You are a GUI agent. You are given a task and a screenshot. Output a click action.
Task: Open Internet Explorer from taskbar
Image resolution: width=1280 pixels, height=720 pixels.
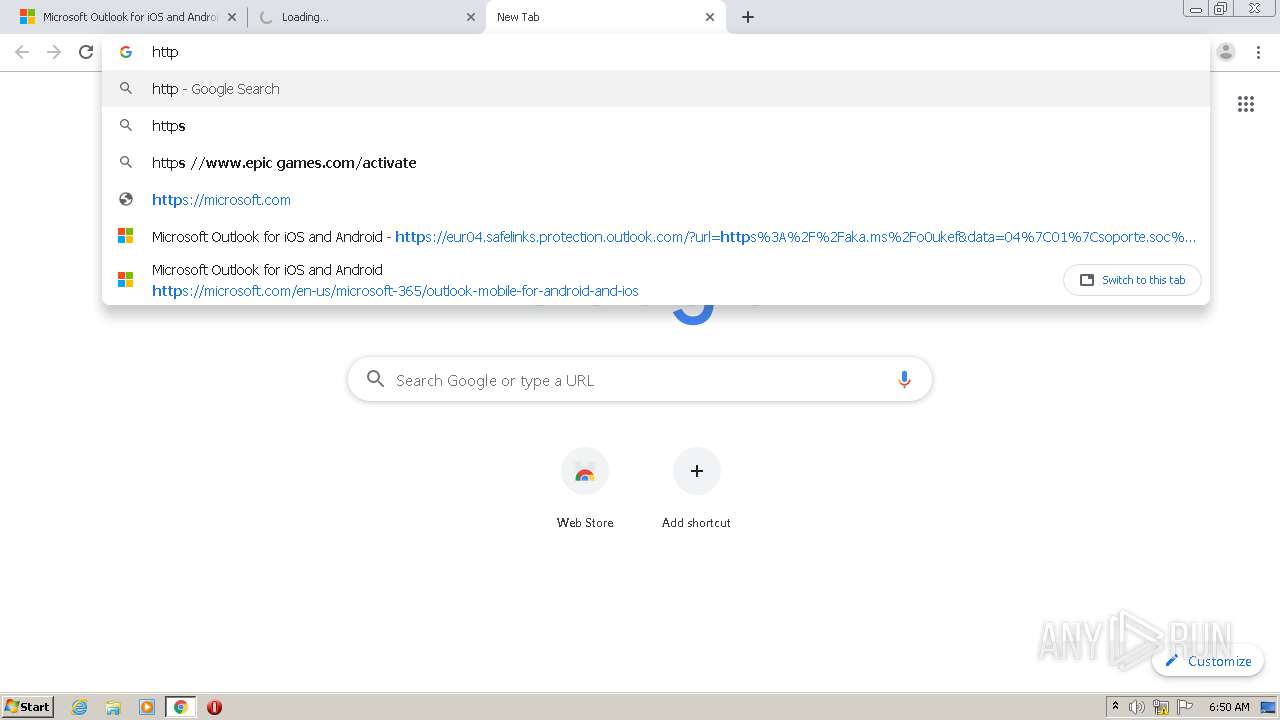[x=80, y=707]
